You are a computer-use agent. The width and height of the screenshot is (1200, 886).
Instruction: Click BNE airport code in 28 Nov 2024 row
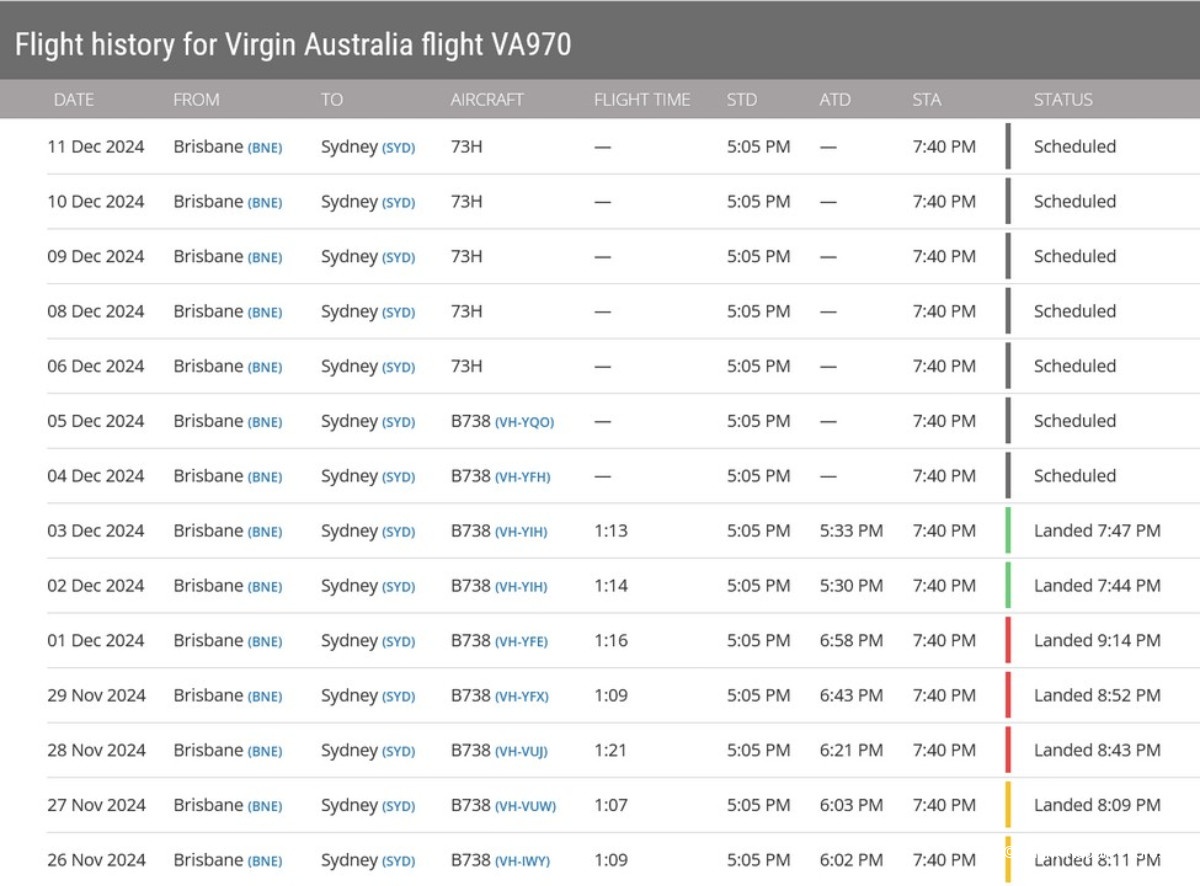(265, 752)
